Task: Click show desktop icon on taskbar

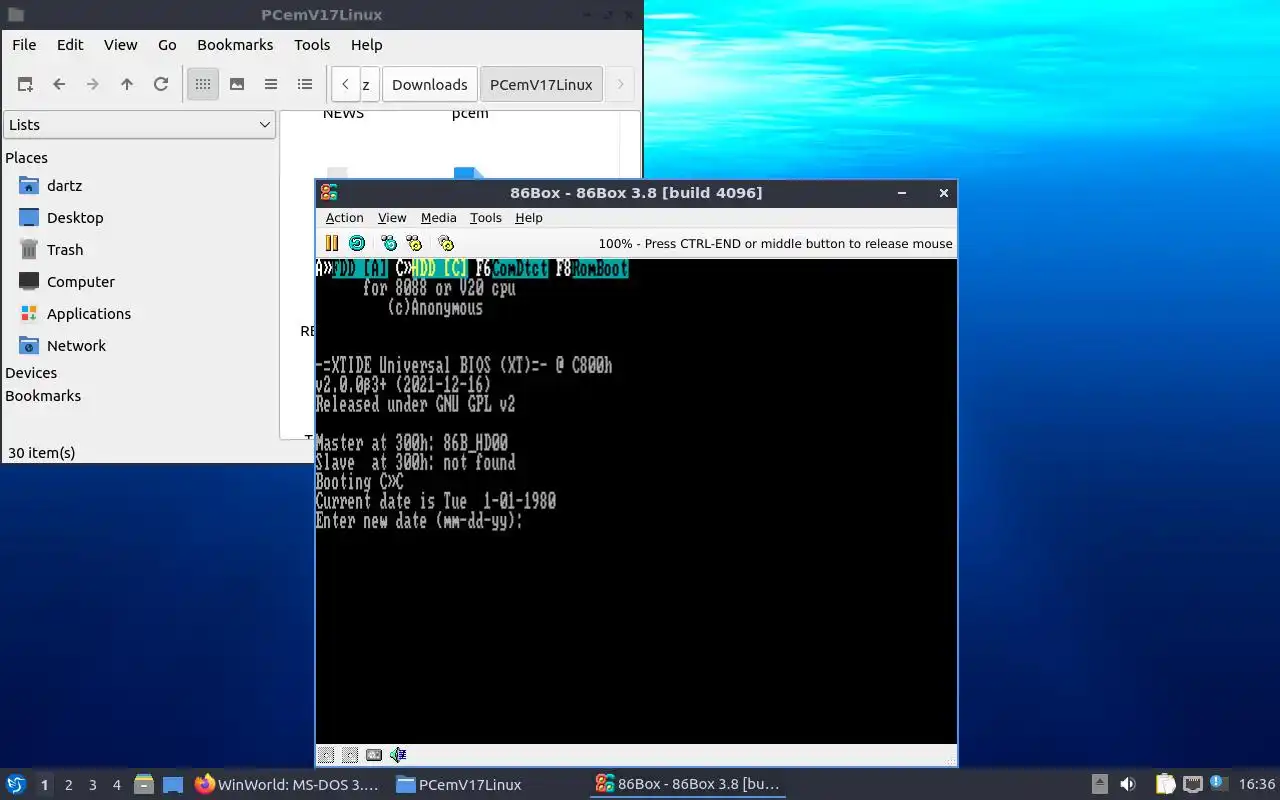Action: 173,785
